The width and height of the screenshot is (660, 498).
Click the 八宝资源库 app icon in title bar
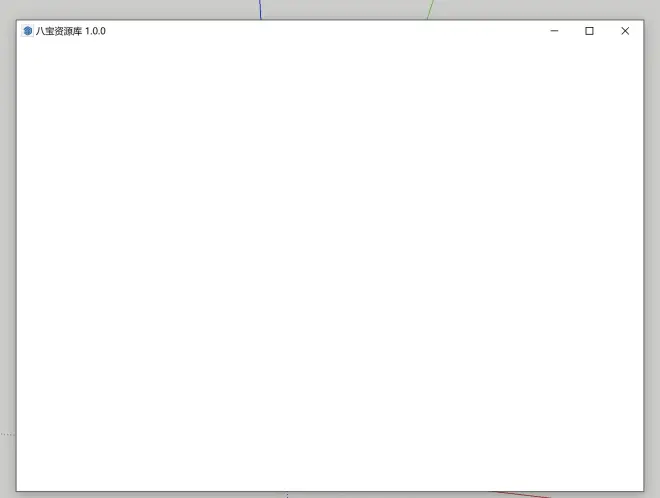tap(27, 31)
